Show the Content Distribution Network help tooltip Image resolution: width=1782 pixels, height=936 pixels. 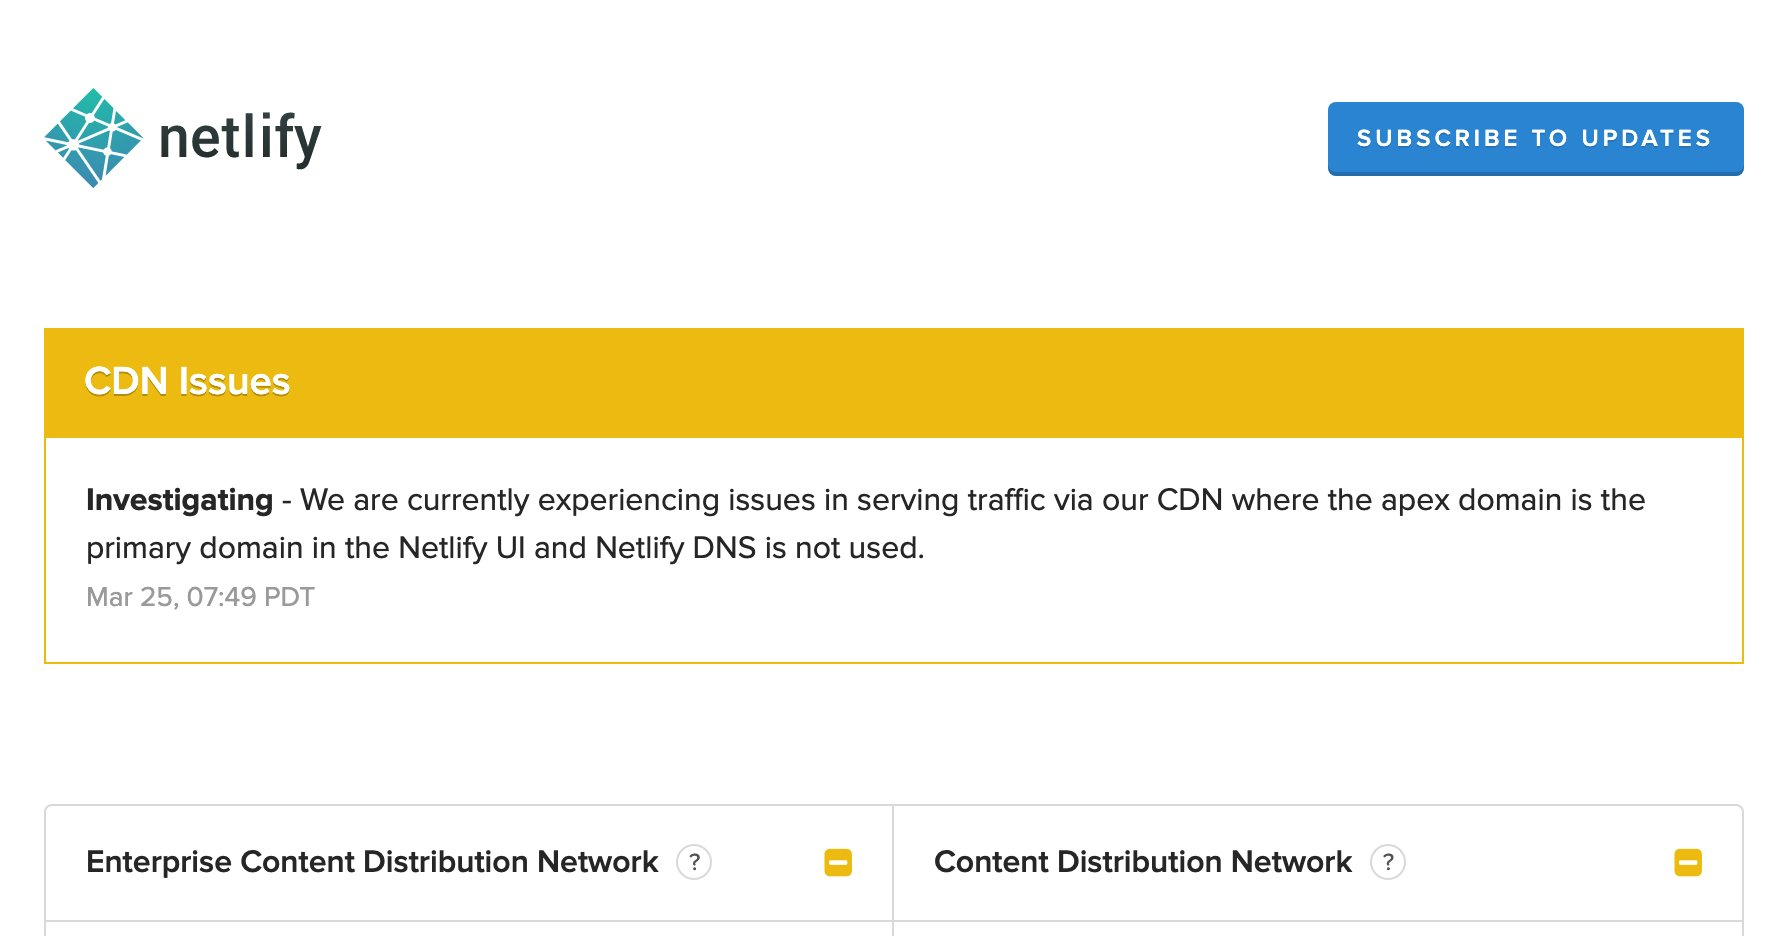tap(1387, 862)
